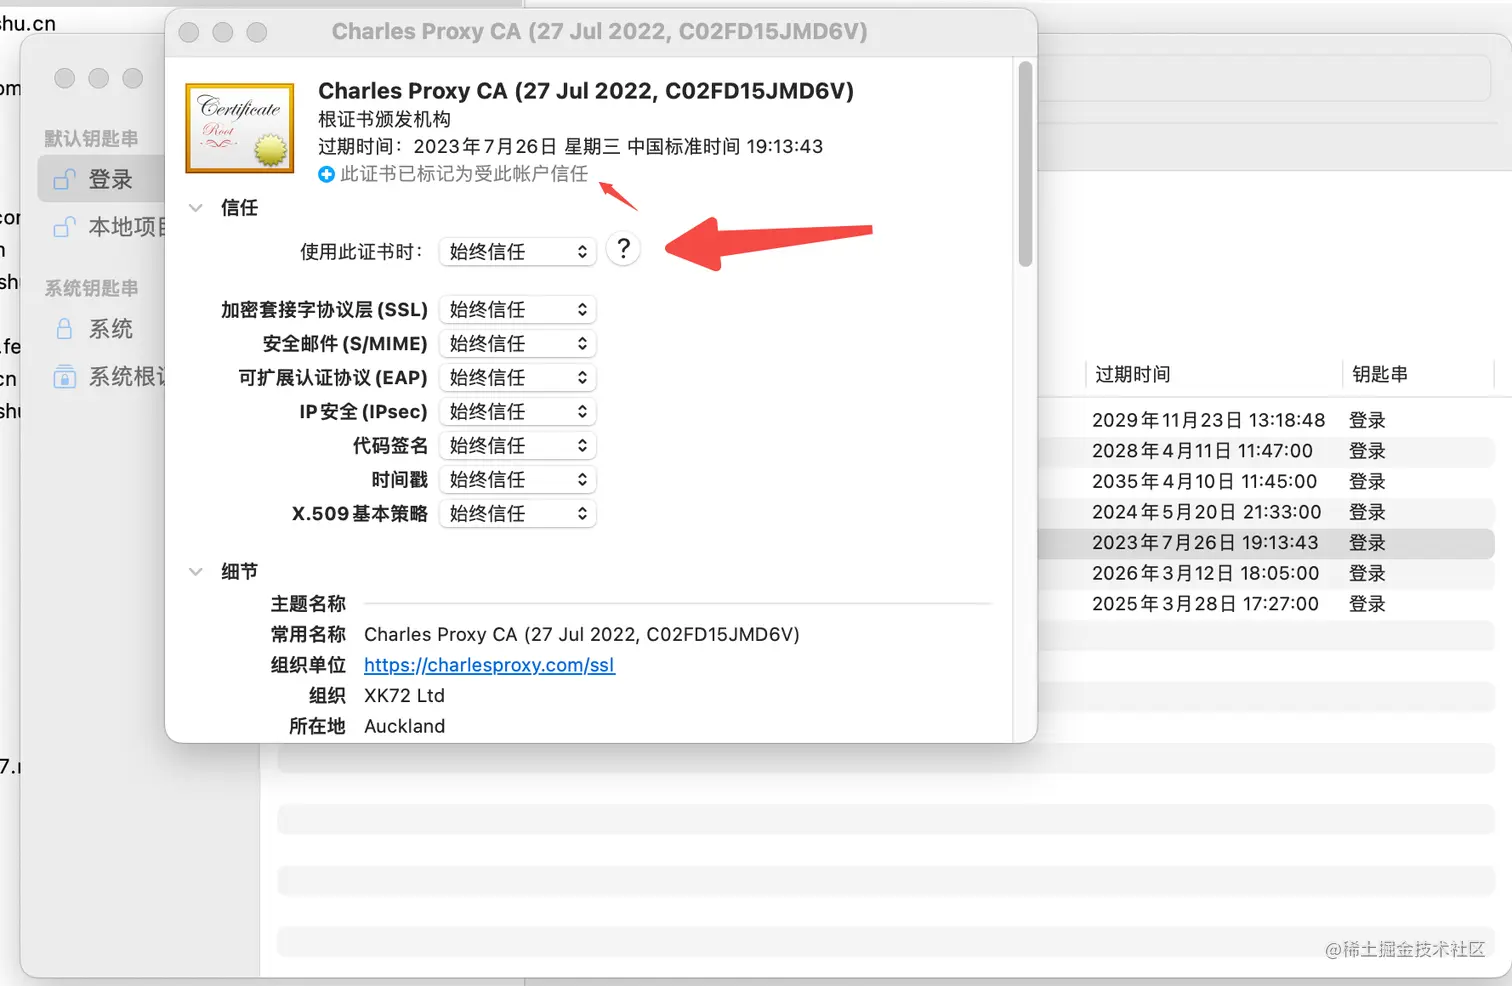Screen dimensions: 1512x986
Task: Click the certificate name heading text
Action: 586,91
